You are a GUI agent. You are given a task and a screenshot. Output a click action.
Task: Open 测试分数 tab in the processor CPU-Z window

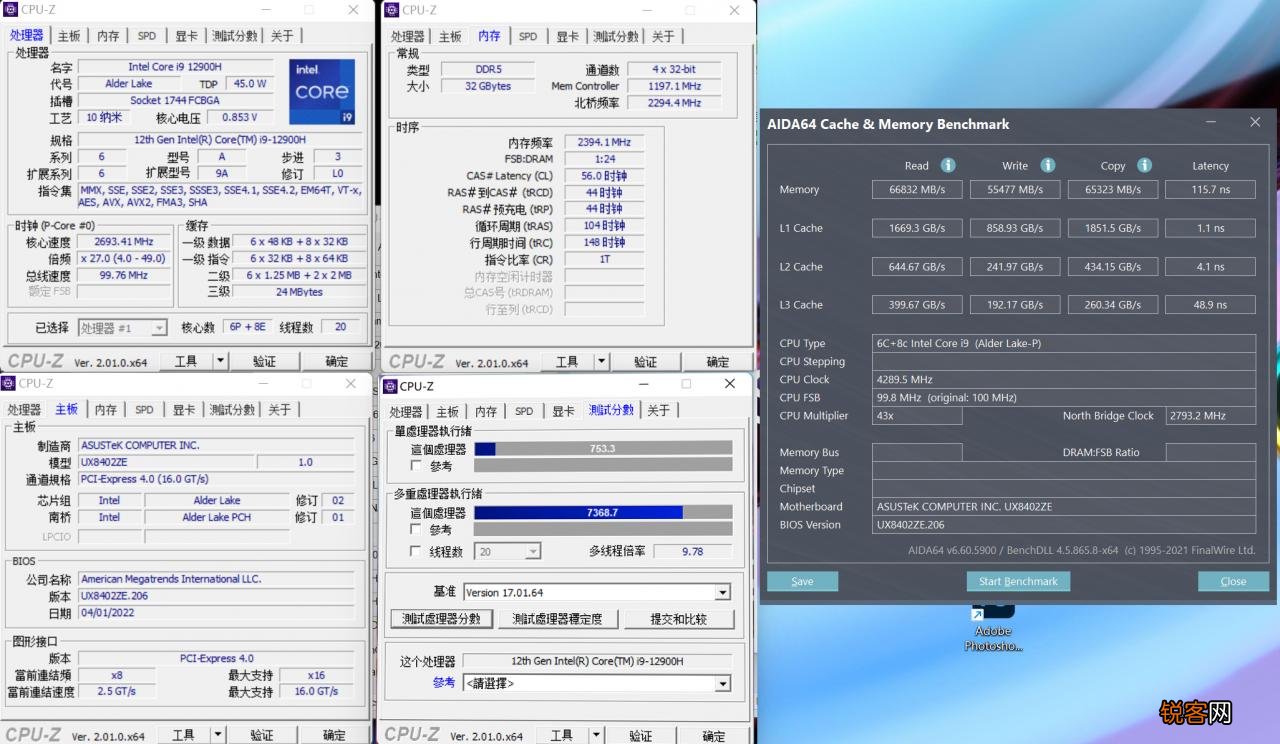234,36
